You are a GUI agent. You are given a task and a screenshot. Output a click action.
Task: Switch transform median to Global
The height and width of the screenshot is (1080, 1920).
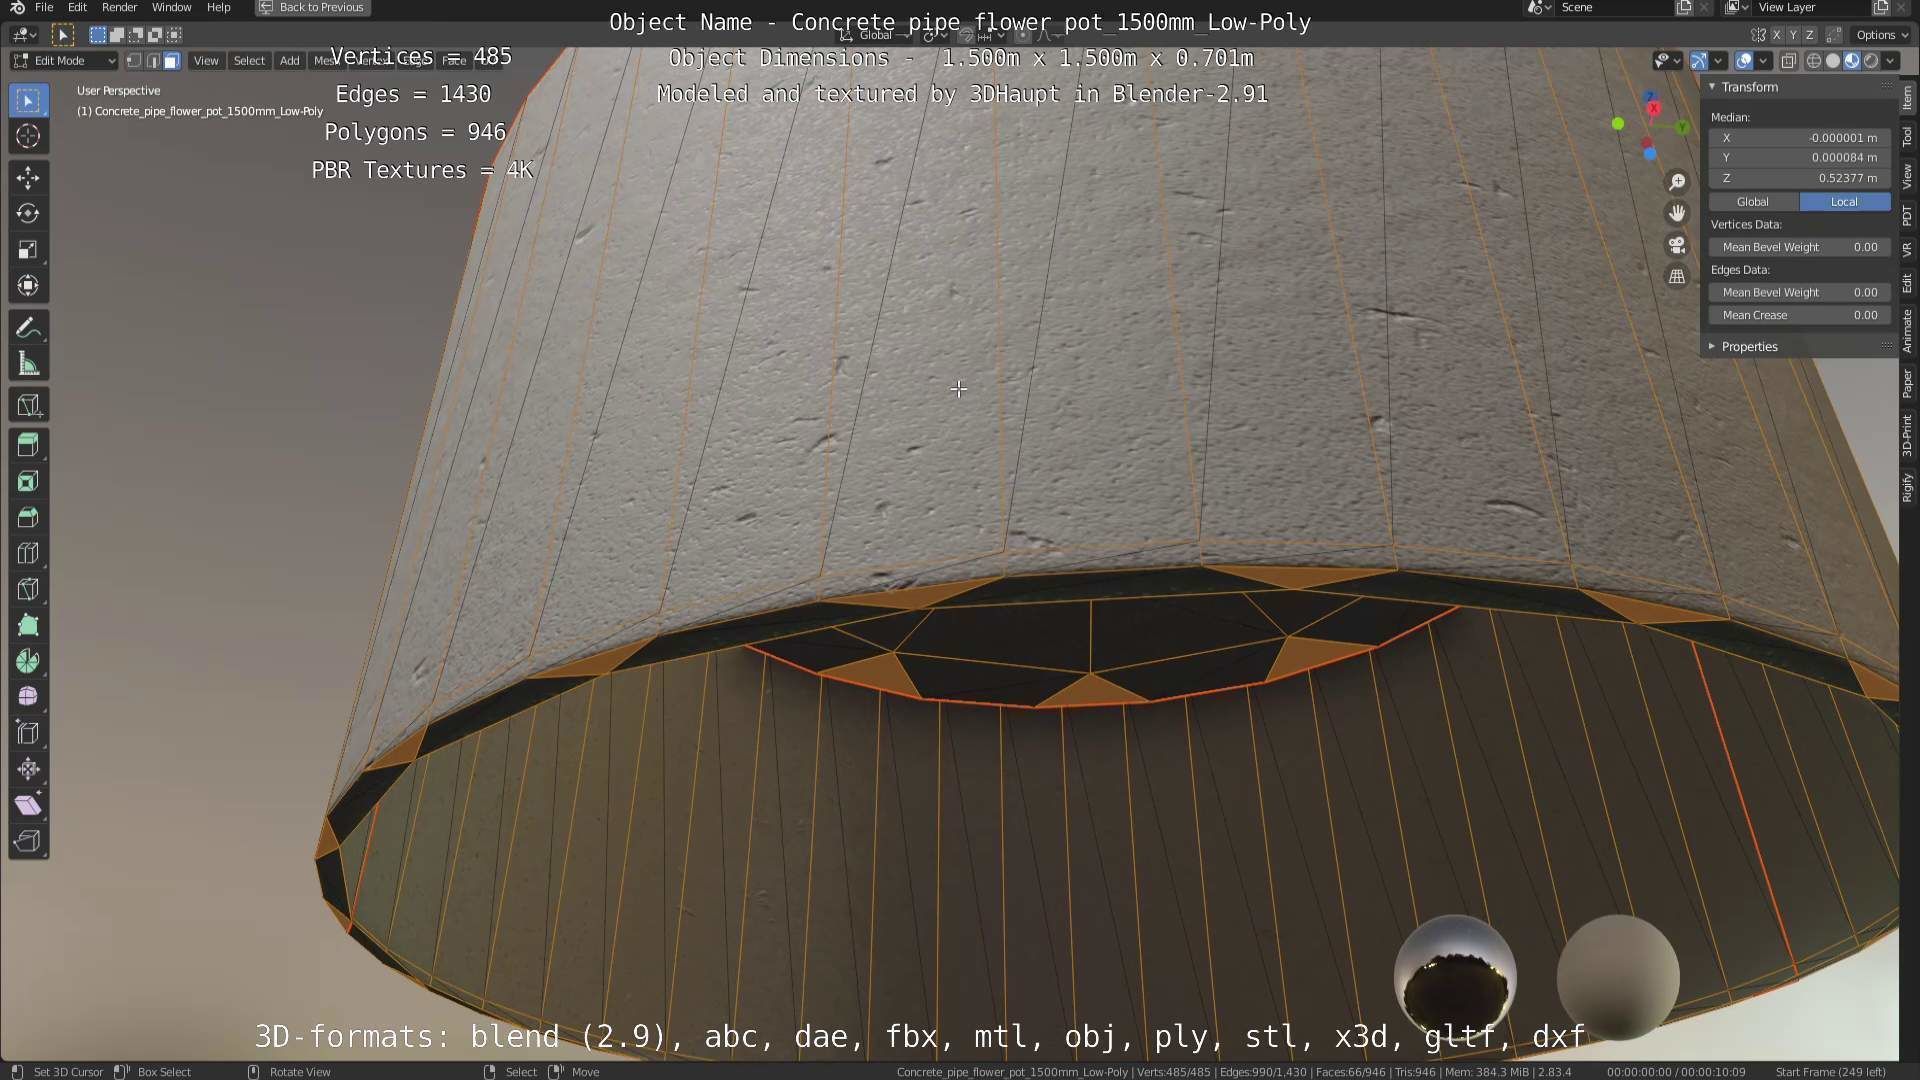1753,202
